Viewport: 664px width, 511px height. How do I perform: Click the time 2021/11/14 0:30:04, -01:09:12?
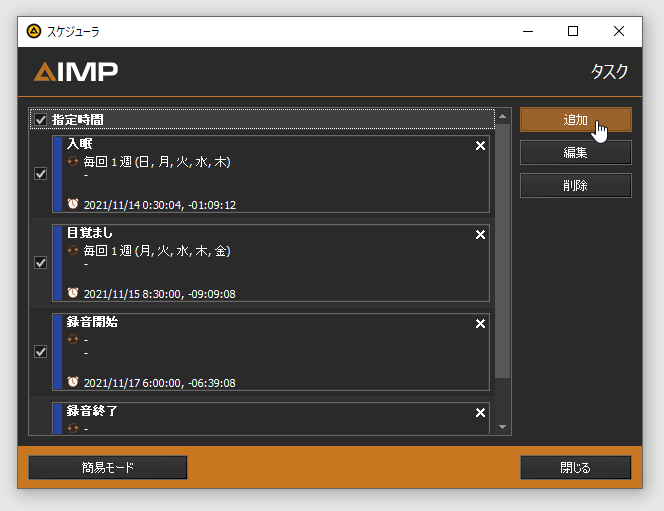(160, 205)
